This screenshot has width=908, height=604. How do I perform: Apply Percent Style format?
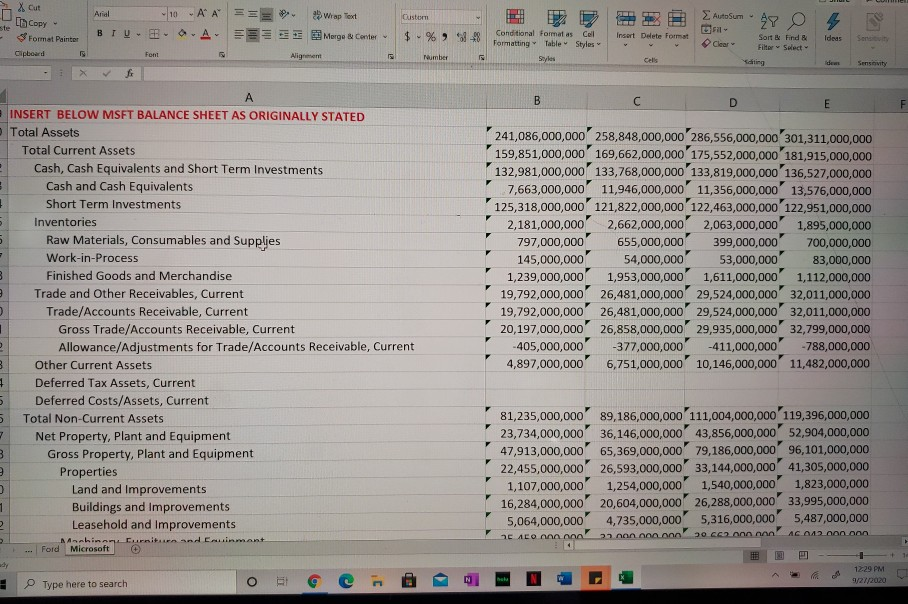[430, 37]
